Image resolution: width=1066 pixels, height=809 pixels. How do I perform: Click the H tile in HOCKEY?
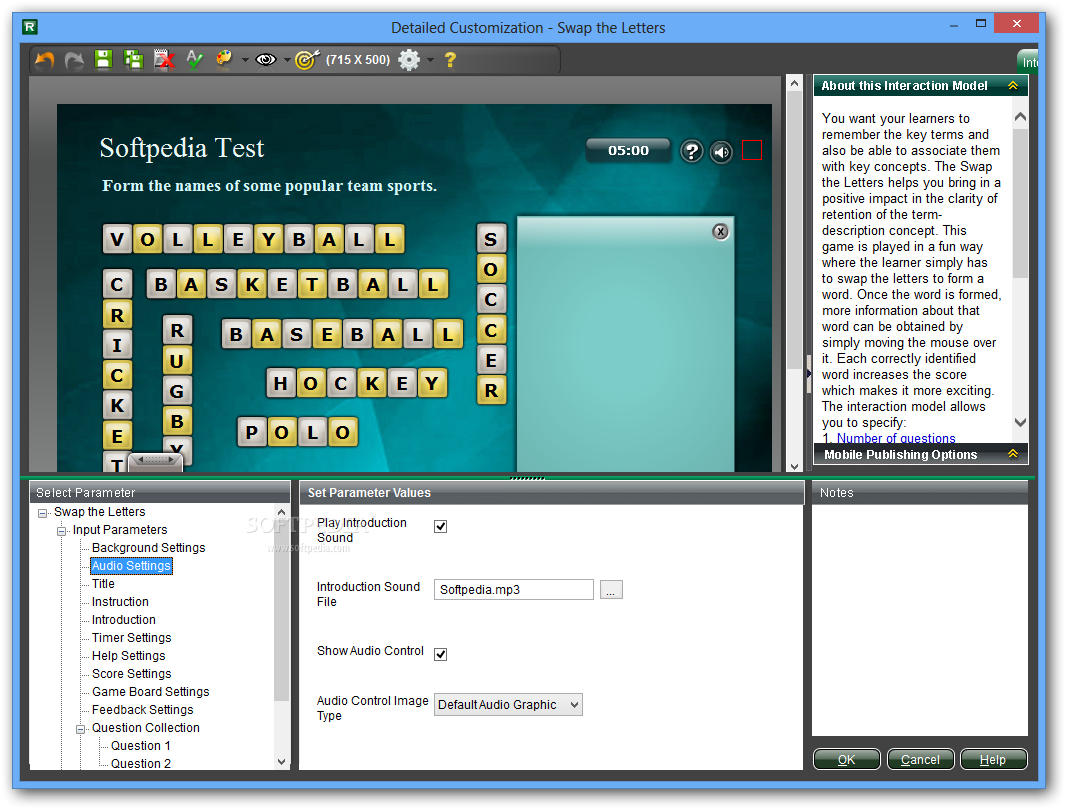[x=280, y=383]
